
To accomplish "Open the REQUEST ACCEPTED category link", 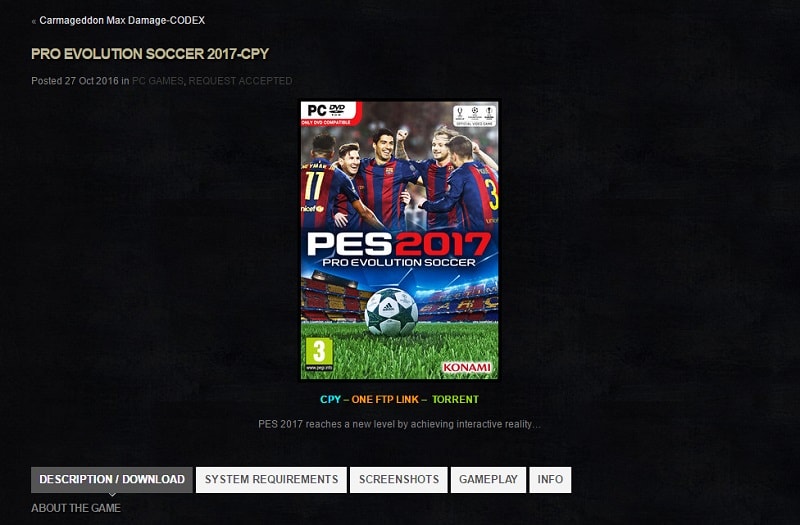I will point(240,81).
